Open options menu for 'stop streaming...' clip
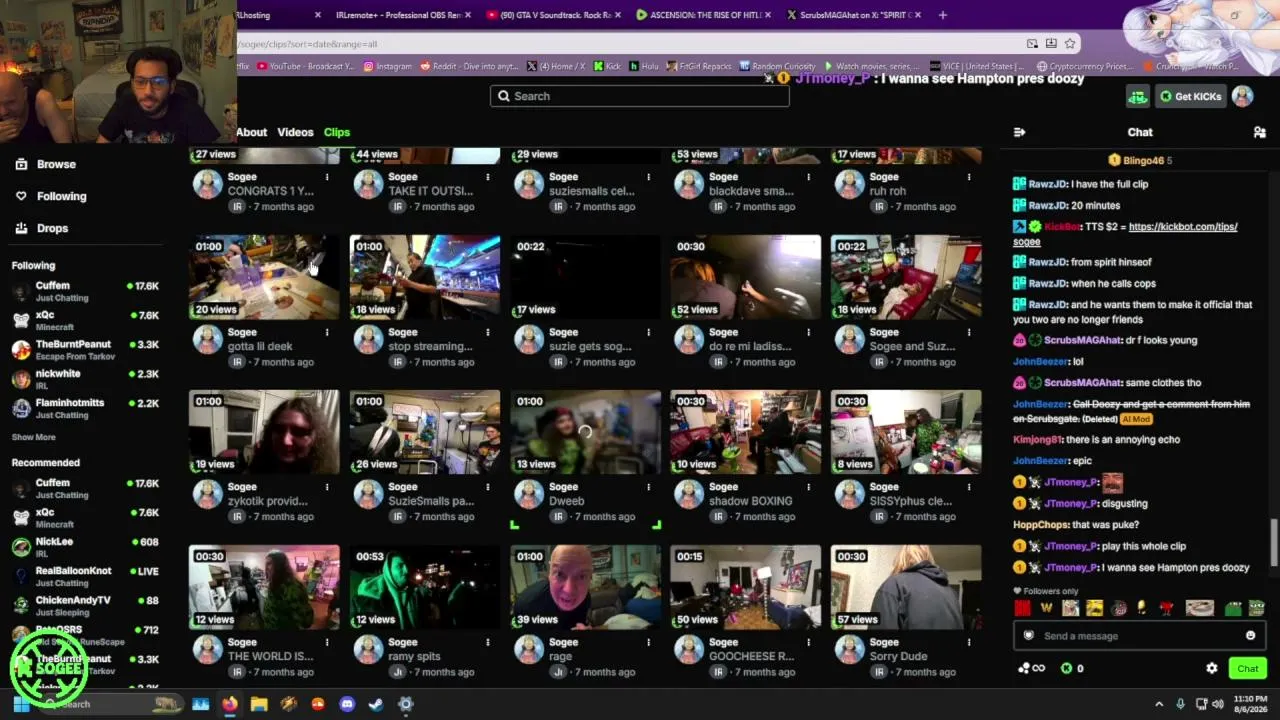 (x=487, y=332)
